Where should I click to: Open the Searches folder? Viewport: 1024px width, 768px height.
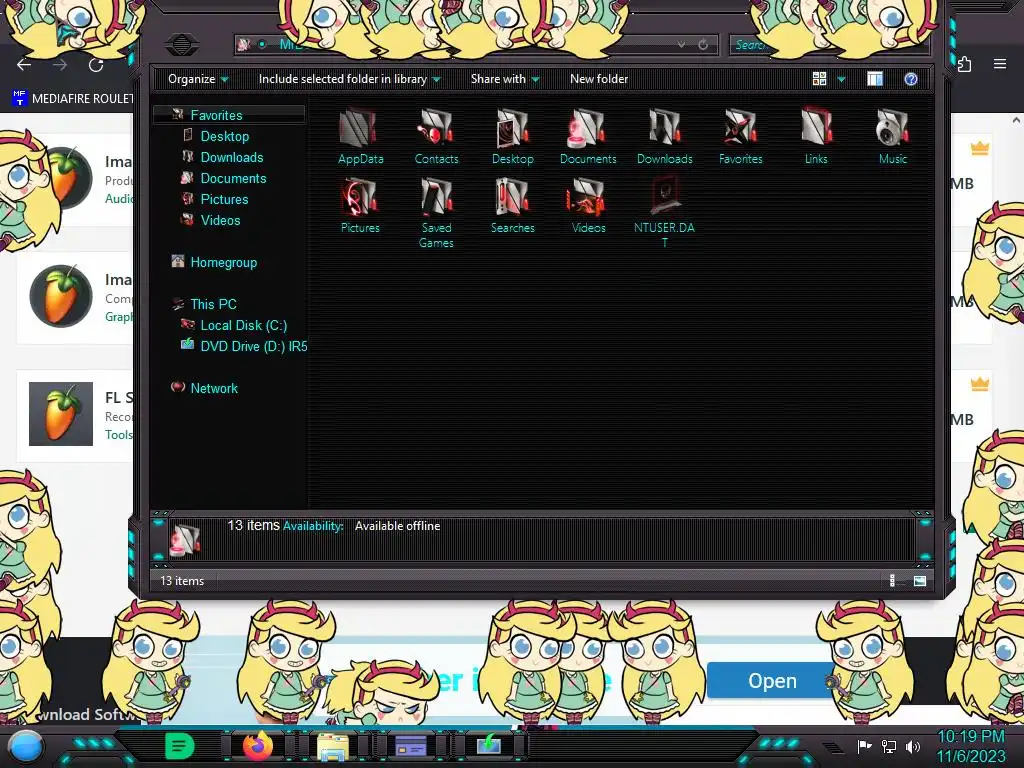513,206
